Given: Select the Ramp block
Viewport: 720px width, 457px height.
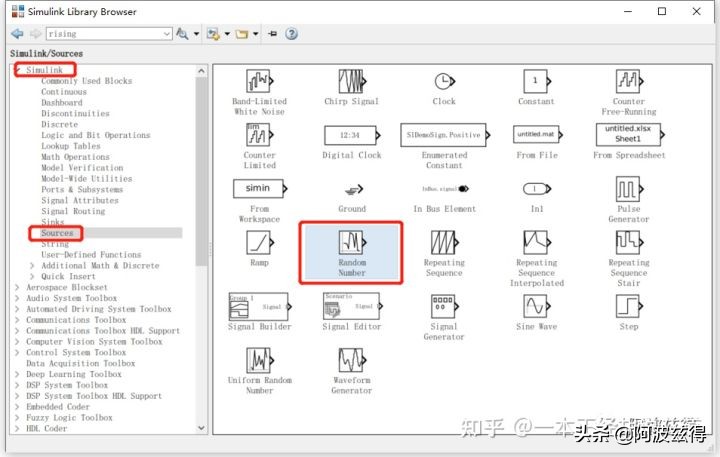Looking at the screenshot, I should [260, 243].
